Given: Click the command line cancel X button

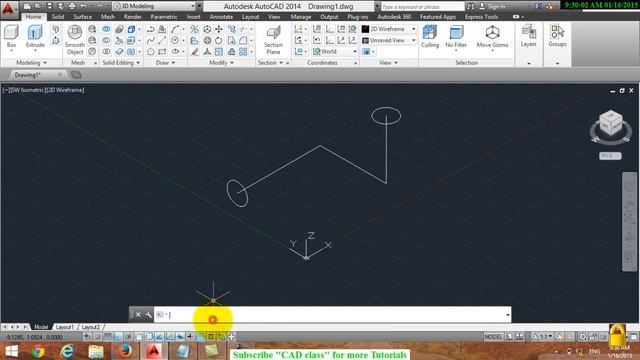Looking at the screenshot, I should pyautogui.click(x=138, y=315).
